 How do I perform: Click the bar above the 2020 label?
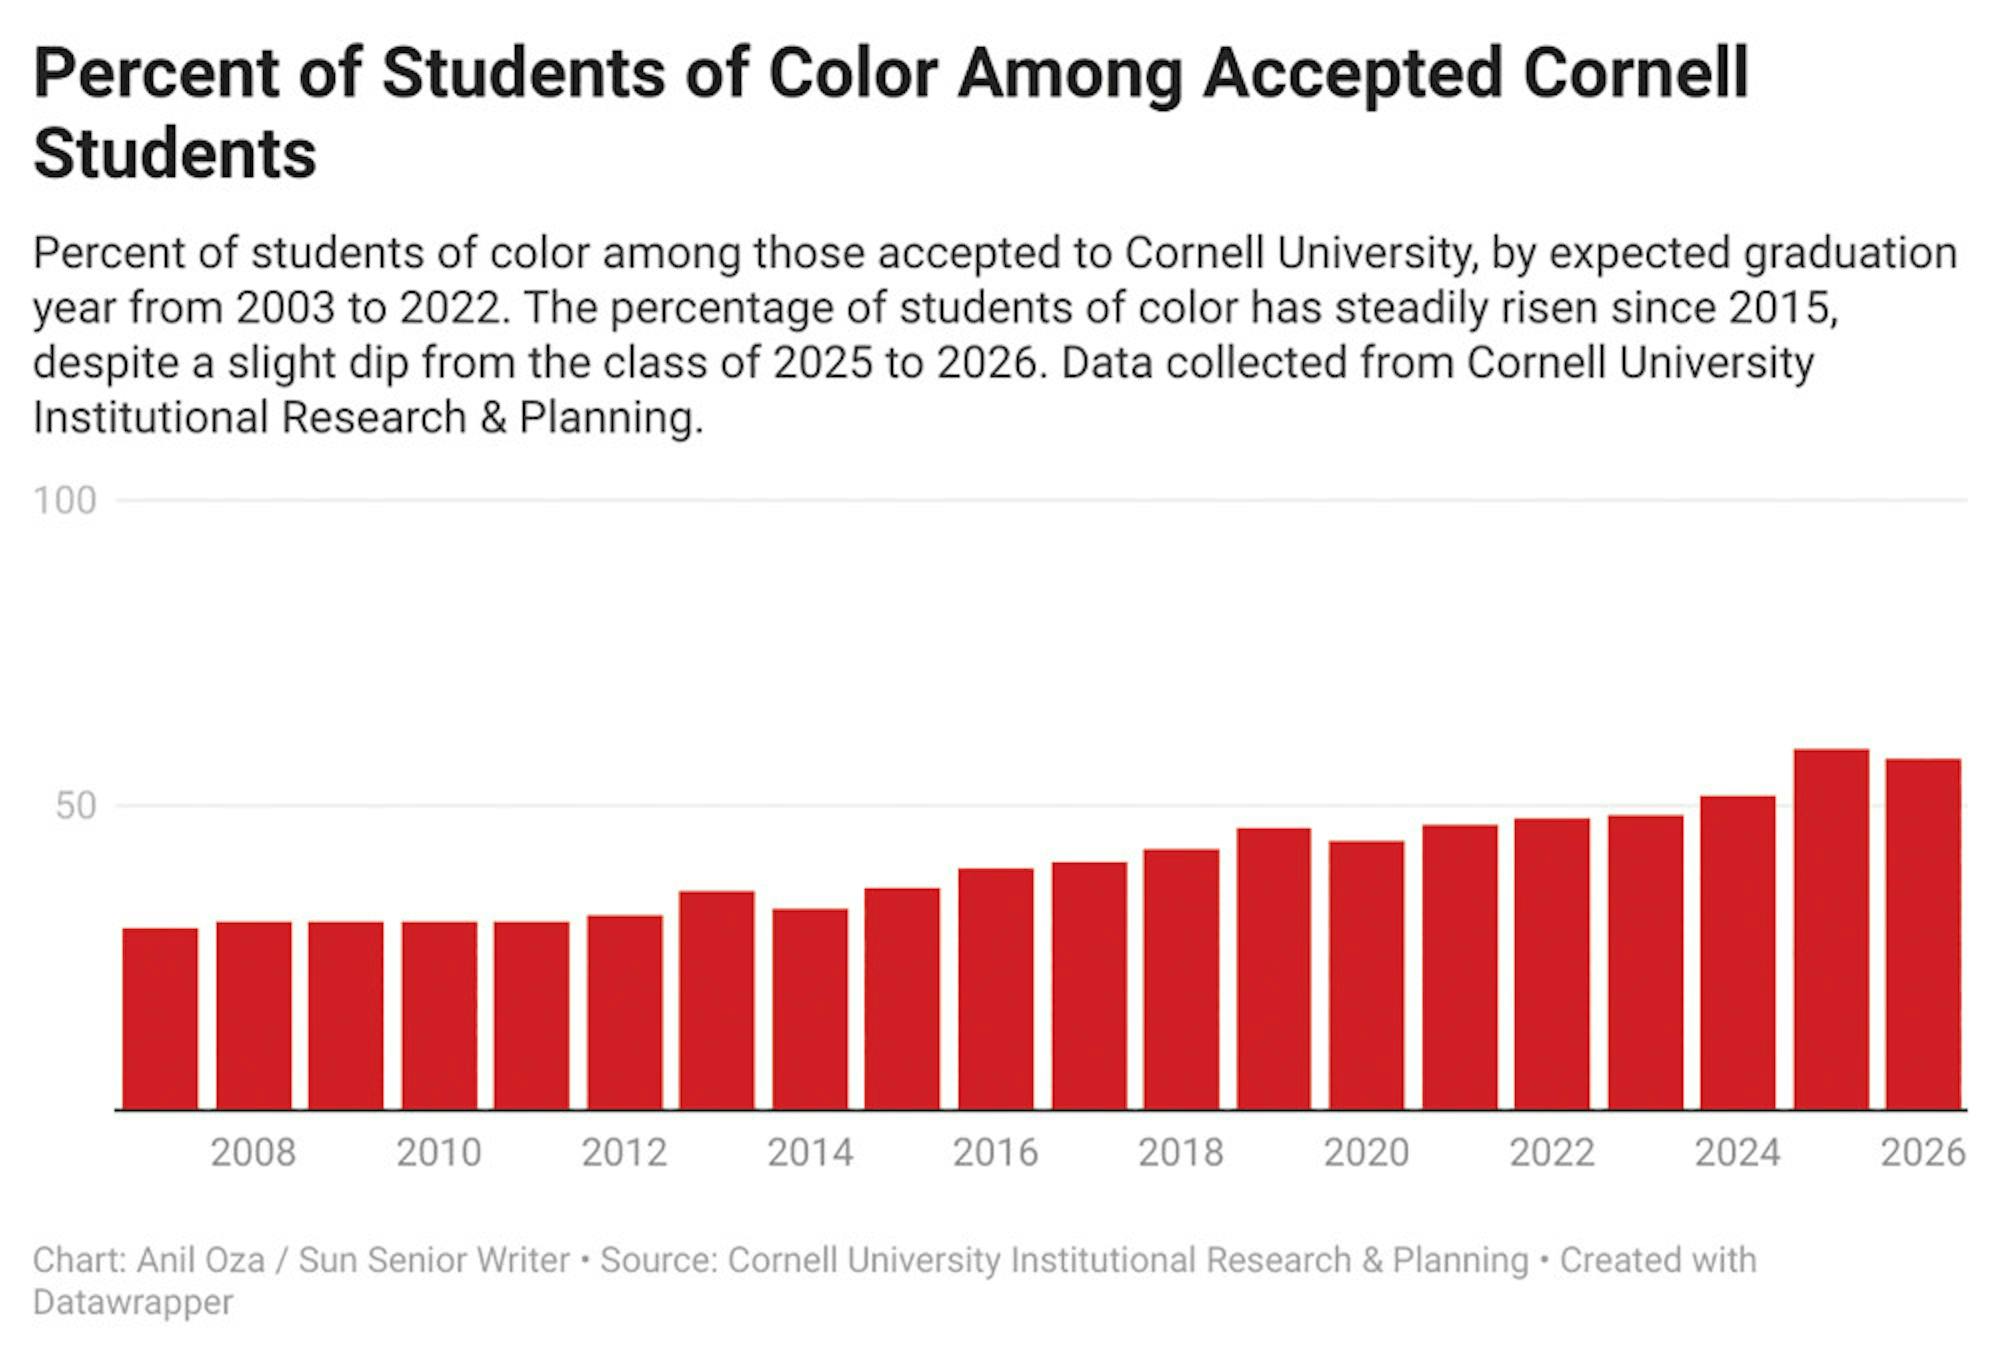click(x=1366, y=975)
